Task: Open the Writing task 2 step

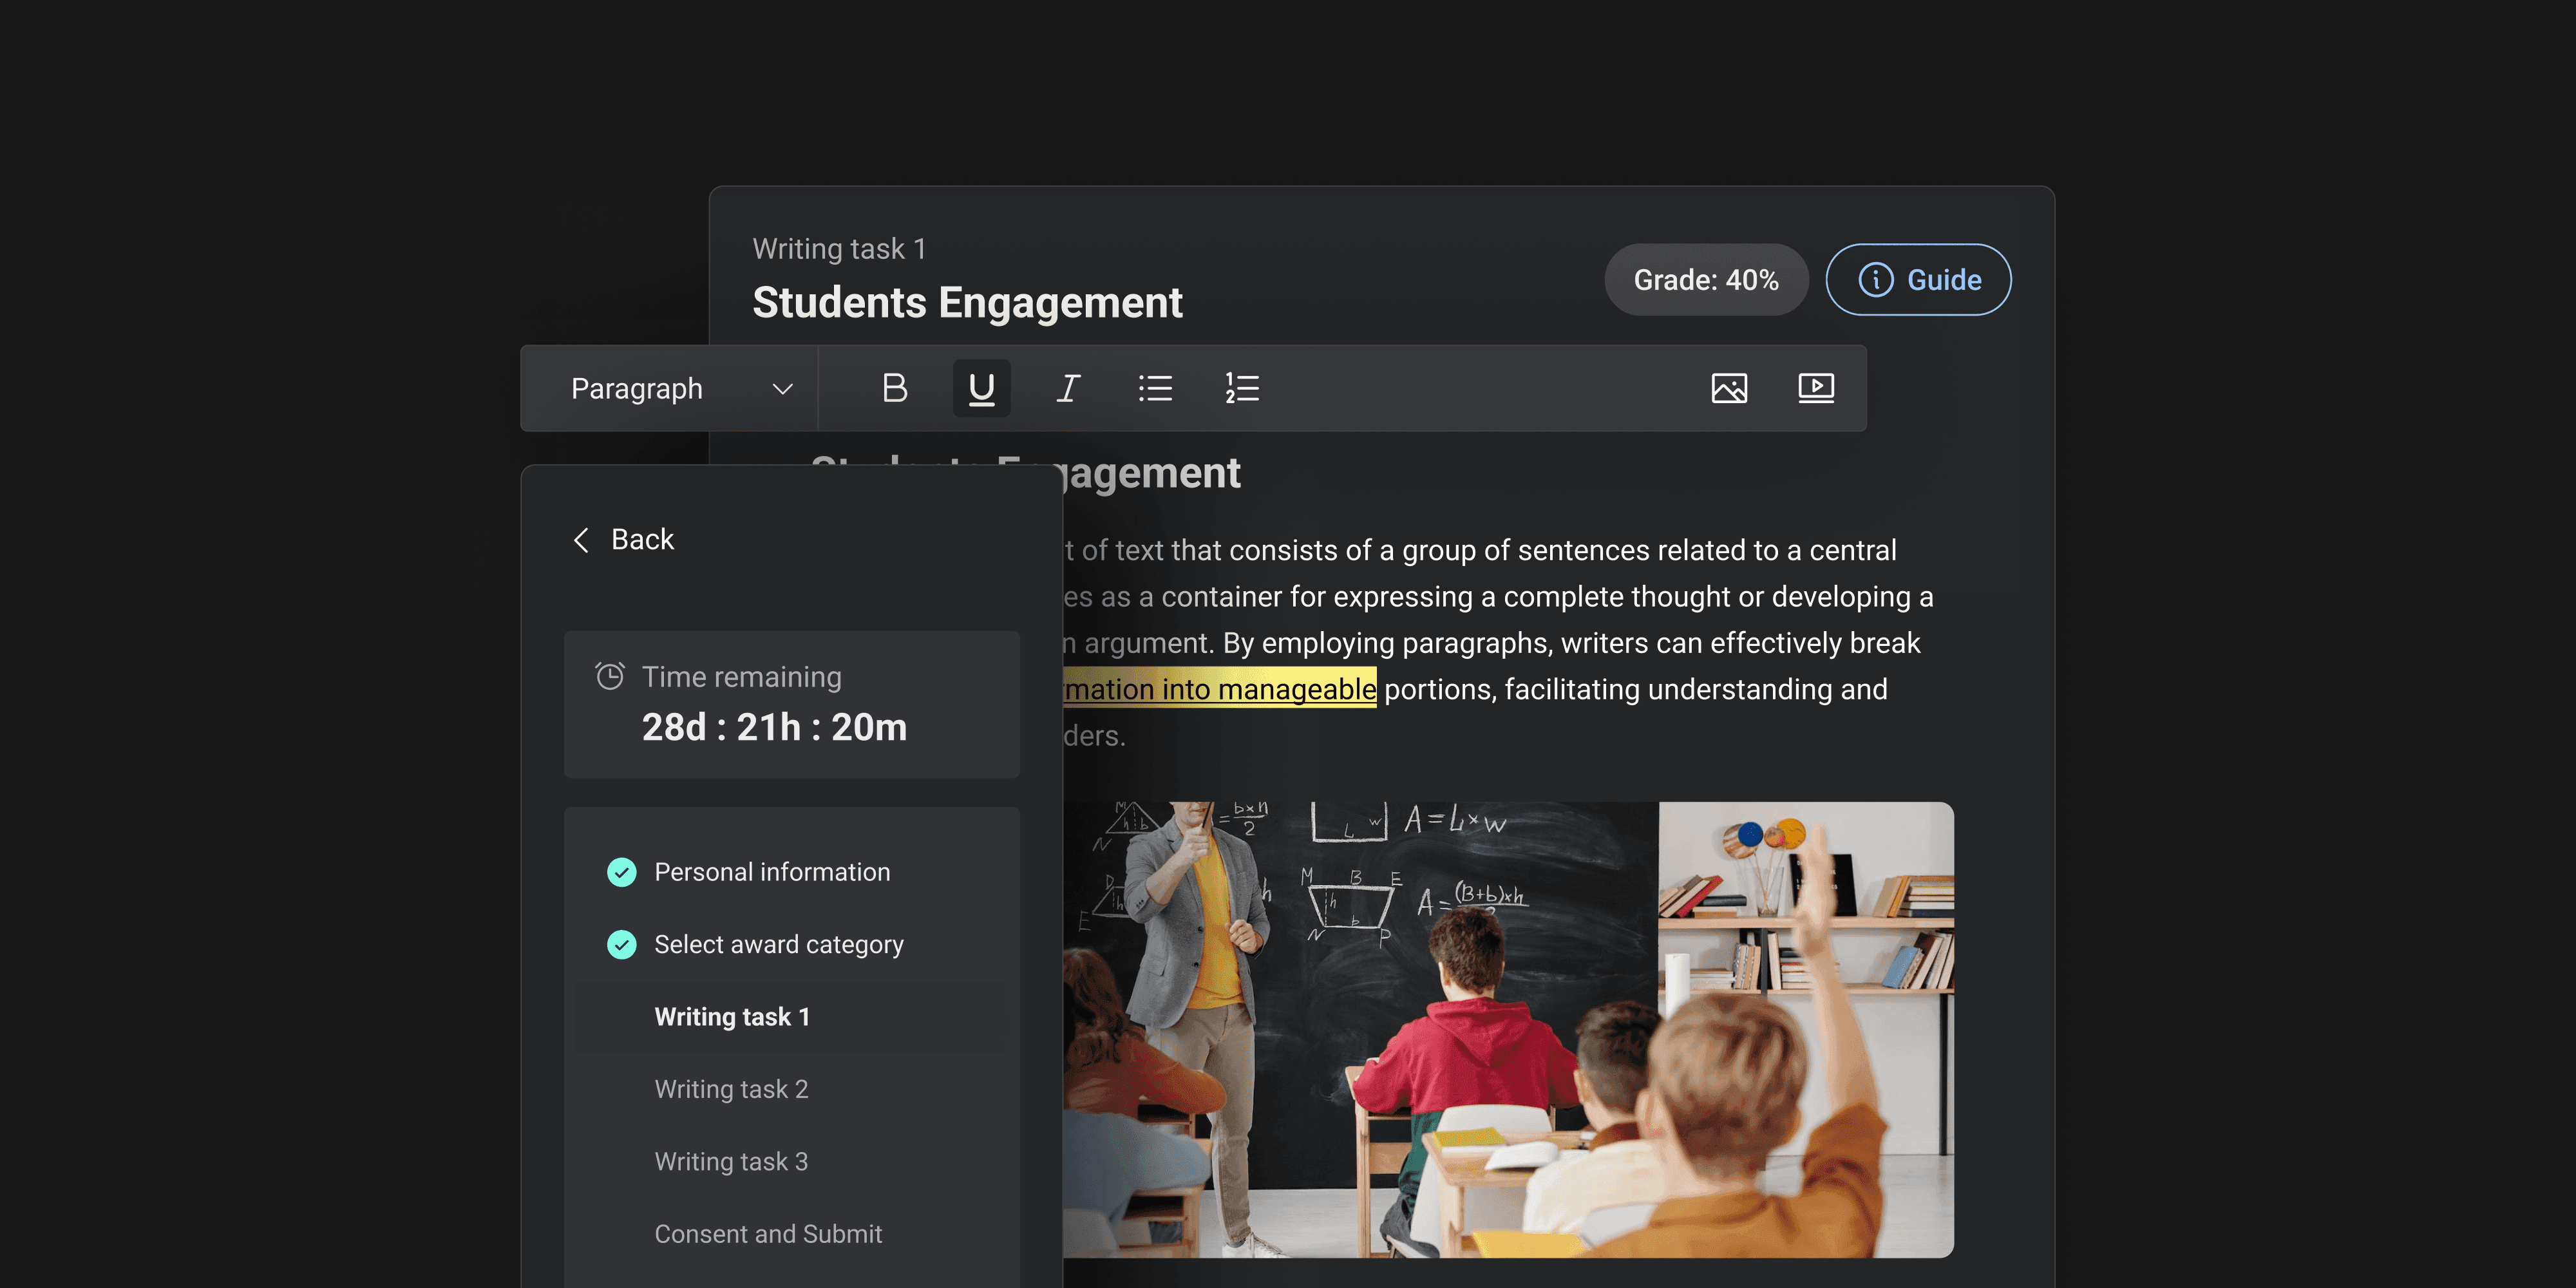Action: (731, 1089)
